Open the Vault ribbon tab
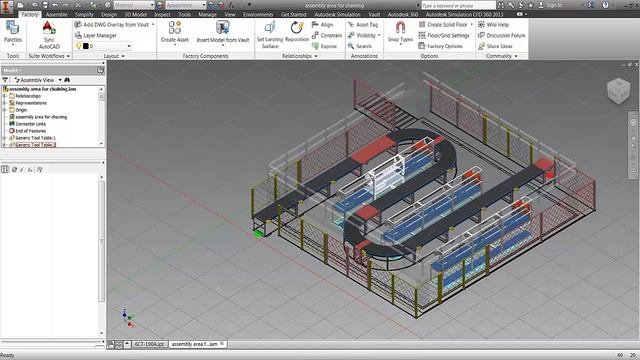 coord(374,14)
